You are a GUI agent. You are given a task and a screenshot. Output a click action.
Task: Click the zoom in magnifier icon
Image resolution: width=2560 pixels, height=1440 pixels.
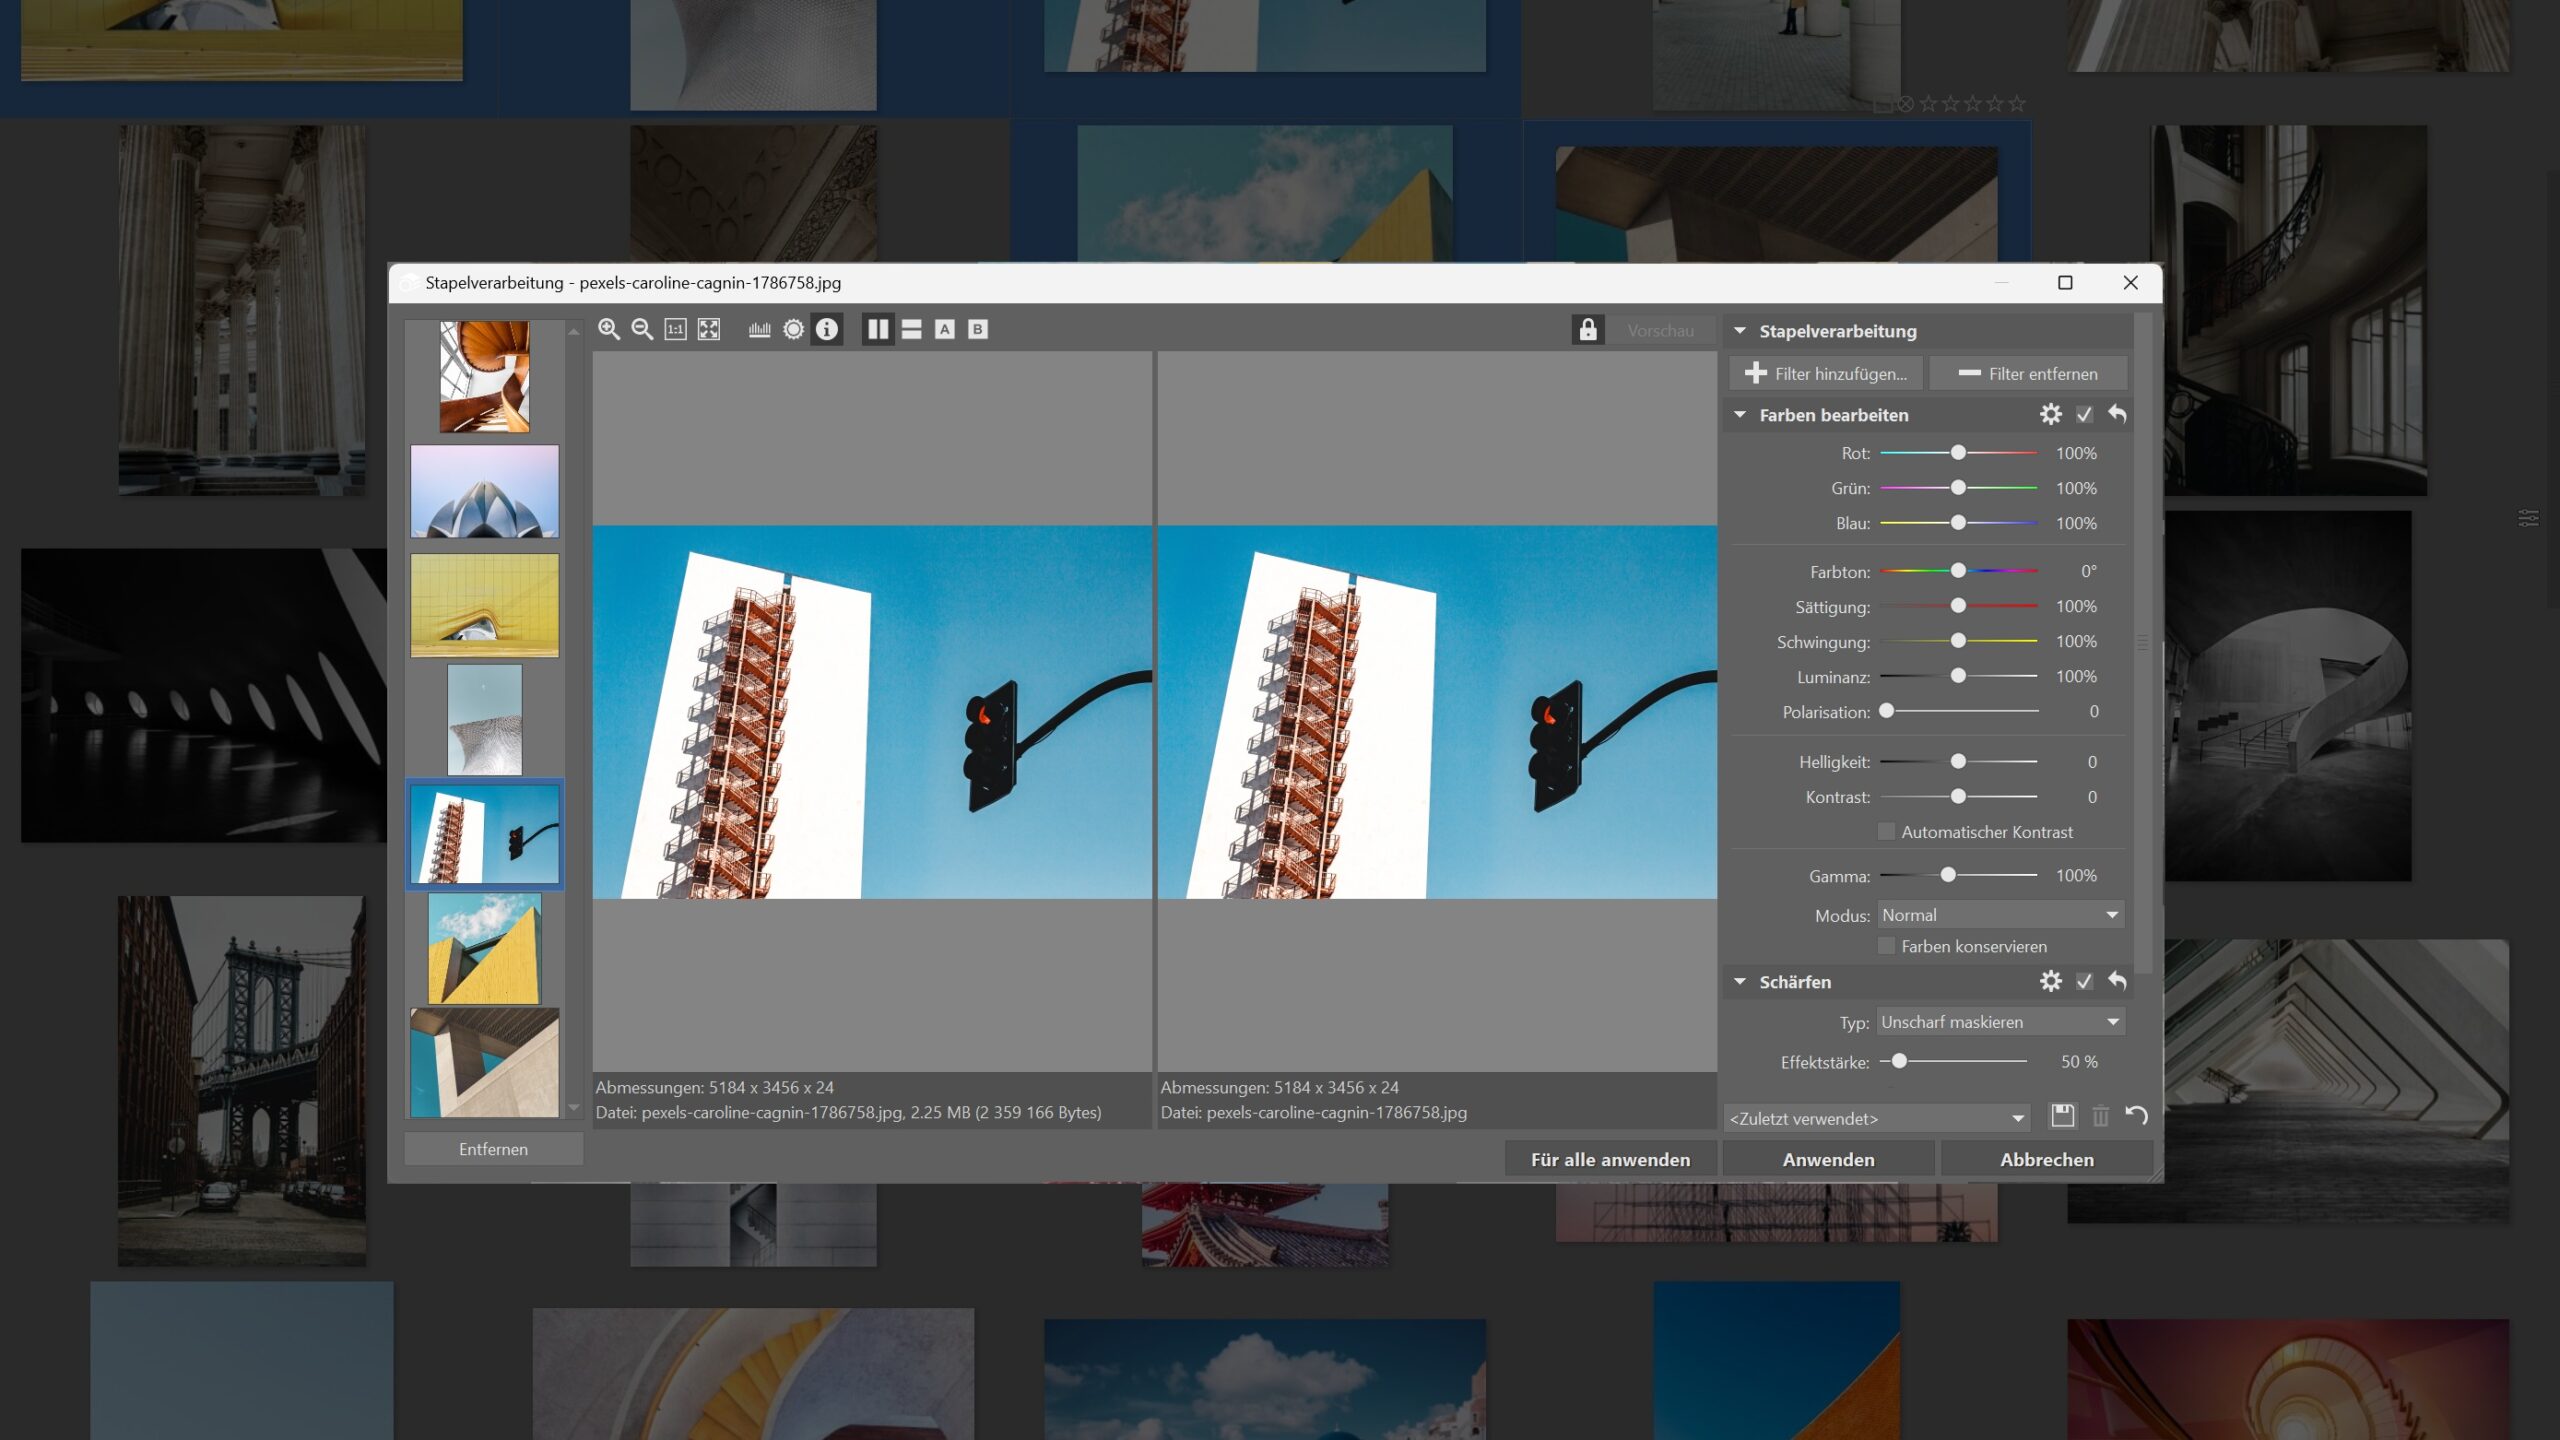pos(608,329)
